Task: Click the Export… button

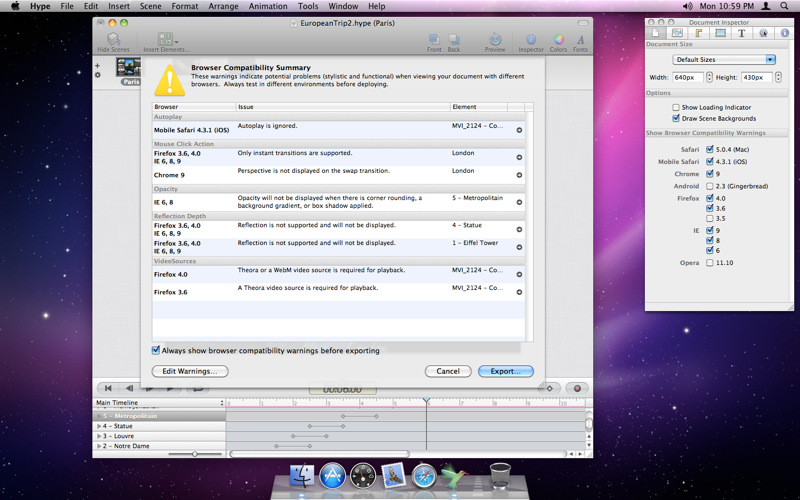Action: coord(505,371)
